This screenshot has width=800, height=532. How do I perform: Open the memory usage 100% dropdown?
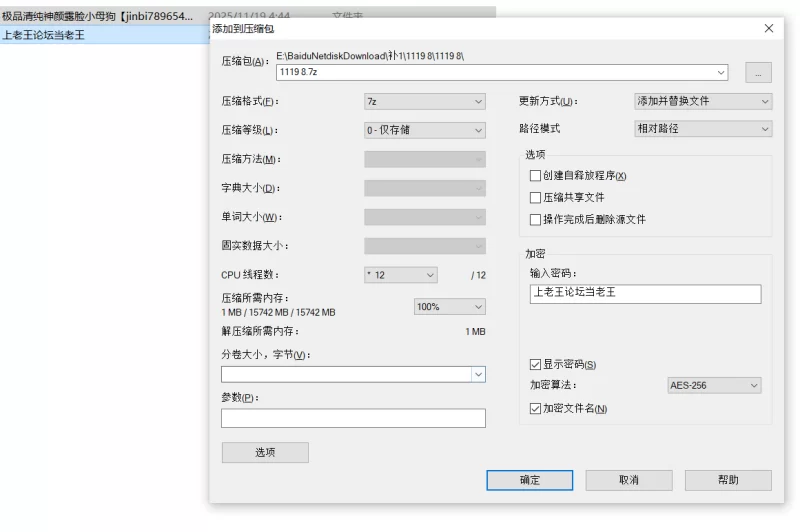click(449, 307)
